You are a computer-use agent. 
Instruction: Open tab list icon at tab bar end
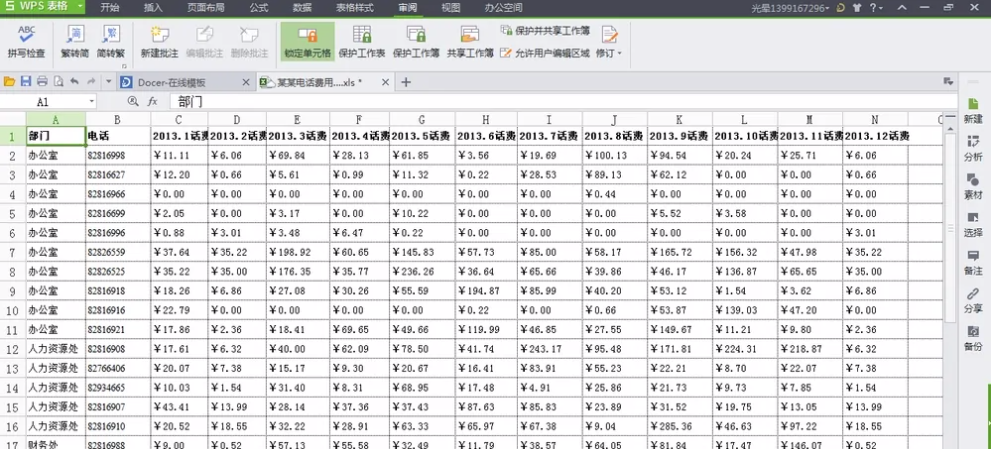click(x=947, y=82)
